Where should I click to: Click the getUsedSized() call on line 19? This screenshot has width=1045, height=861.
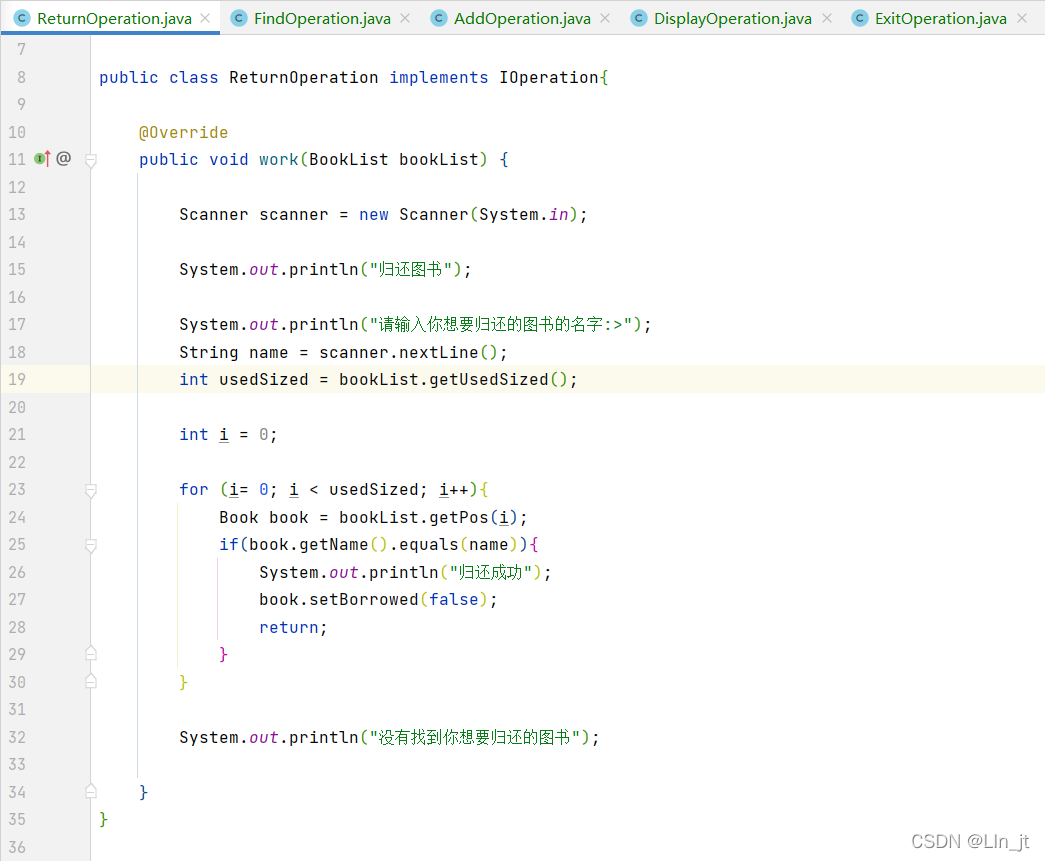(x=498, y=379)
